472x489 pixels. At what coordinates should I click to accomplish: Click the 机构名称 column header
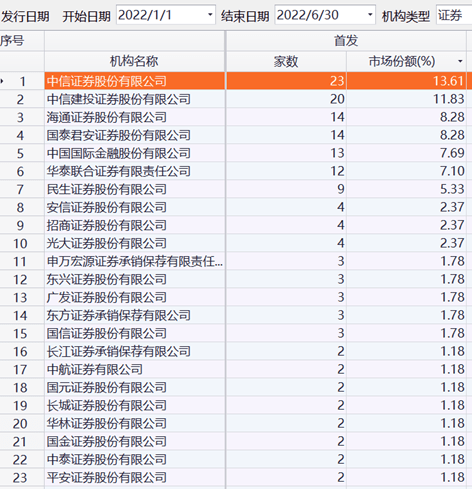pos(134,61)
